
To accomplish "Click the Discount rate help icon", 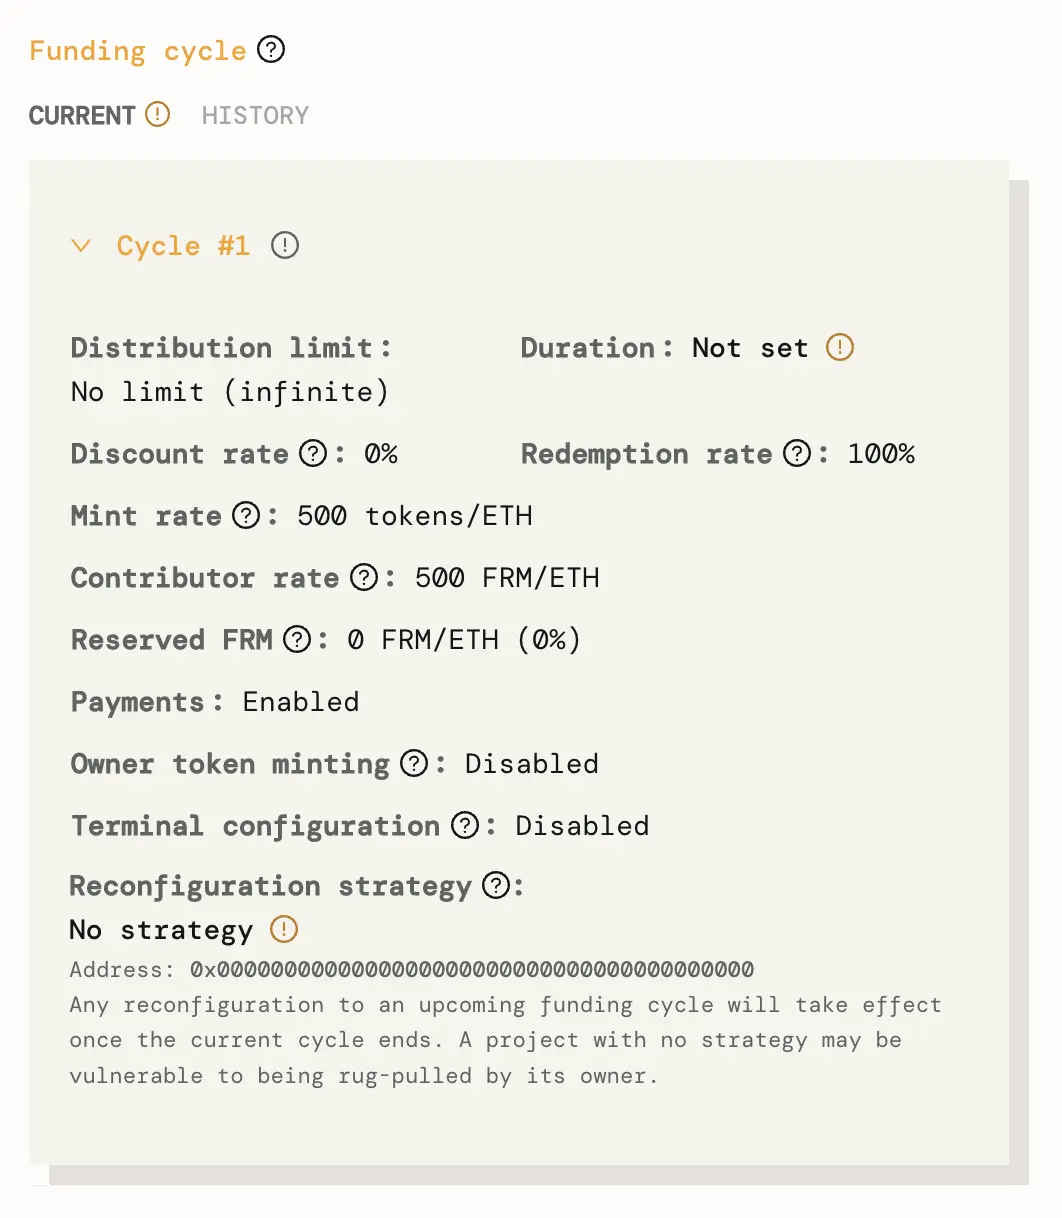I will tap(312, 453).
